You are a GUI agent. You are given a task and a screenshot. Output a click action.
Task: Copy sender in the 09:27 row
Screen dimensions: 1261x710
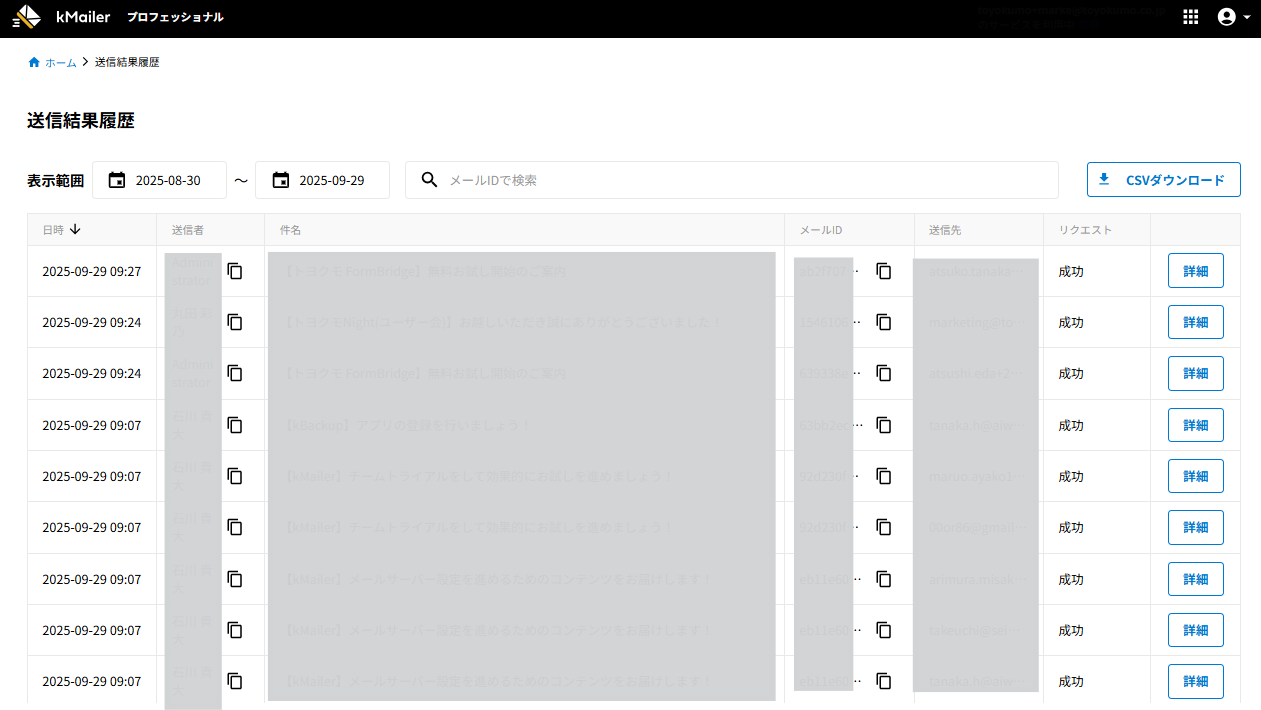coord(235,271)
